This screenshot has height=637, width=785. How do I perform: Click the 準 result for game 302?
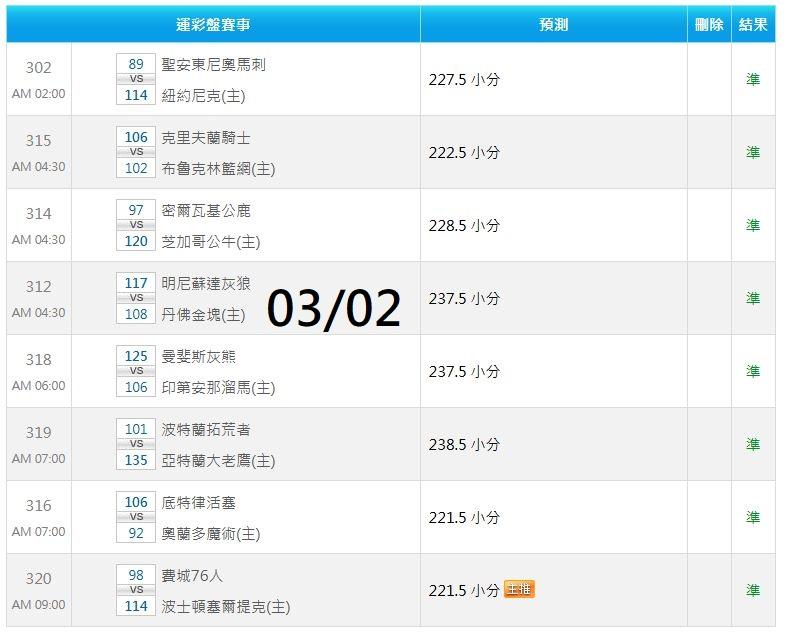tap(753, 79)
